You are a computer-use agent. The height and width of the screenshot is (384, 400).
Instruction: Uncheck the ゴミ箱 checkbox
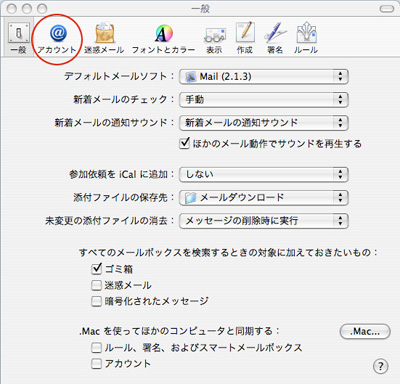[x=96, y=269]
